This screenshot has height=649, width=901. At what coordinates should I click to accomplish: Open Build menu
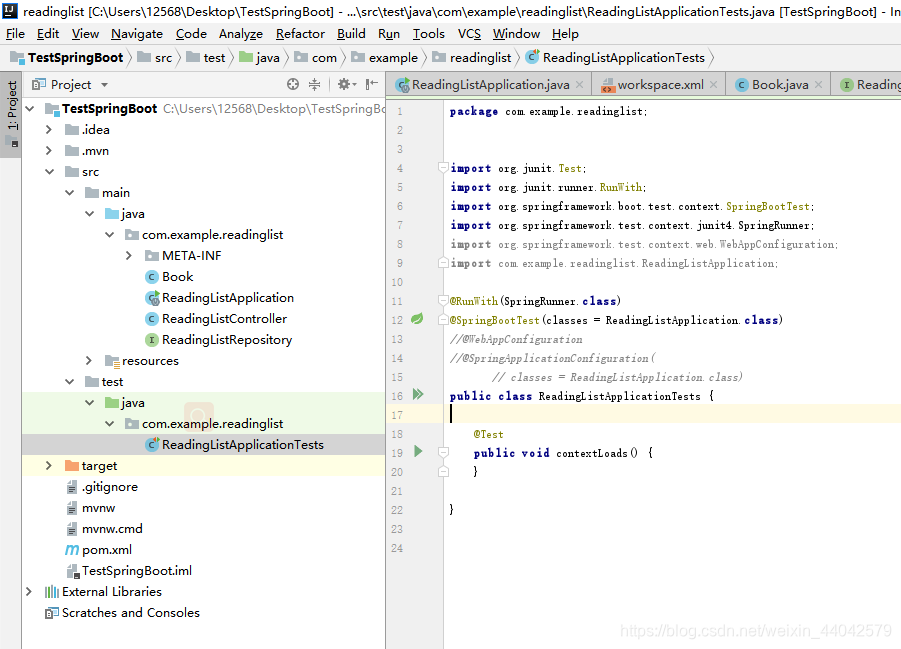[x=351, y=34]
